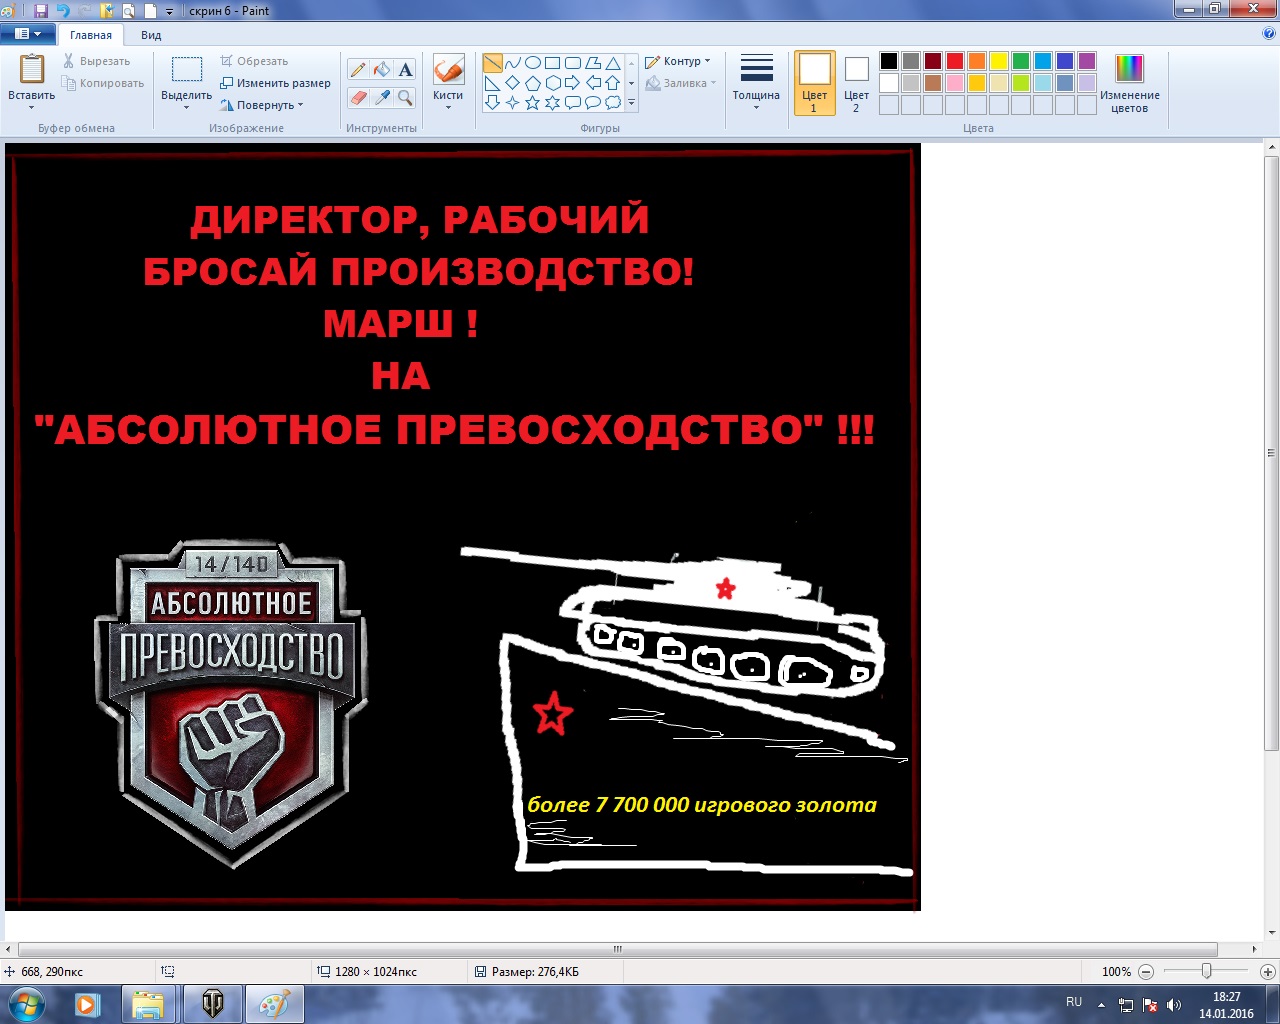Viewport: 1280px width, 1024px height.
Task: Select the Fill with color bucket tool
Action: point(382,69)
